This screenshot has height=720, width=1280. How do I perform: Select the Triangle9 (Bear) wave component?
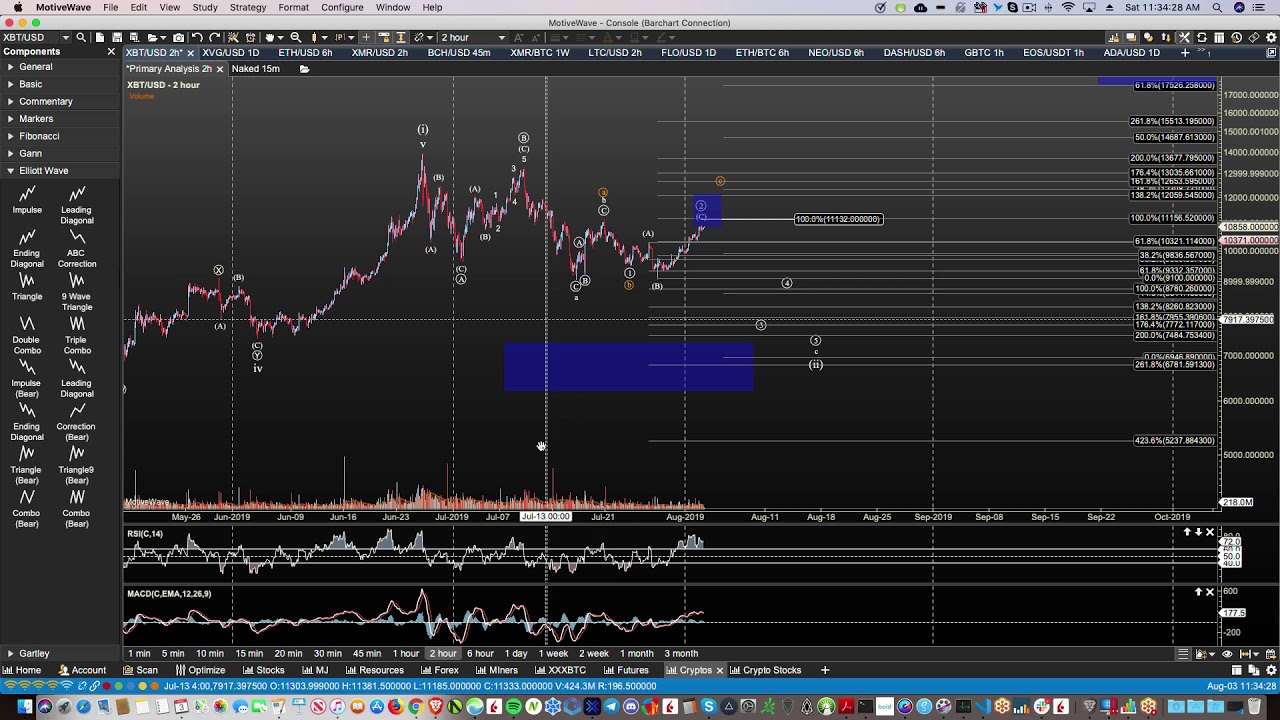coord(76,464)
